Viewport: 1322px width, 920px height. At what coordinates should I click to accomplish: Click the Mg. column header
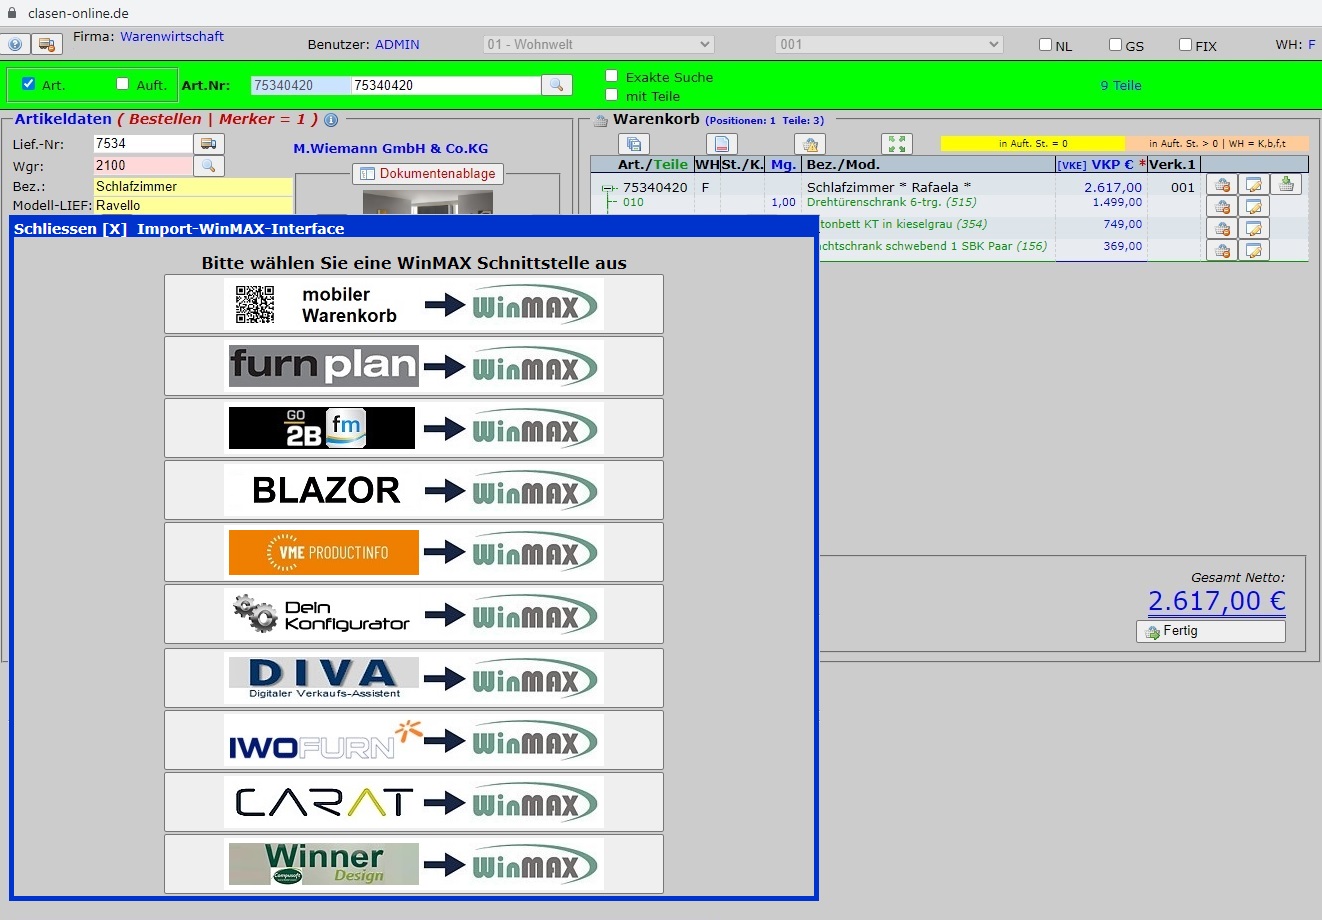click(783, 165)
